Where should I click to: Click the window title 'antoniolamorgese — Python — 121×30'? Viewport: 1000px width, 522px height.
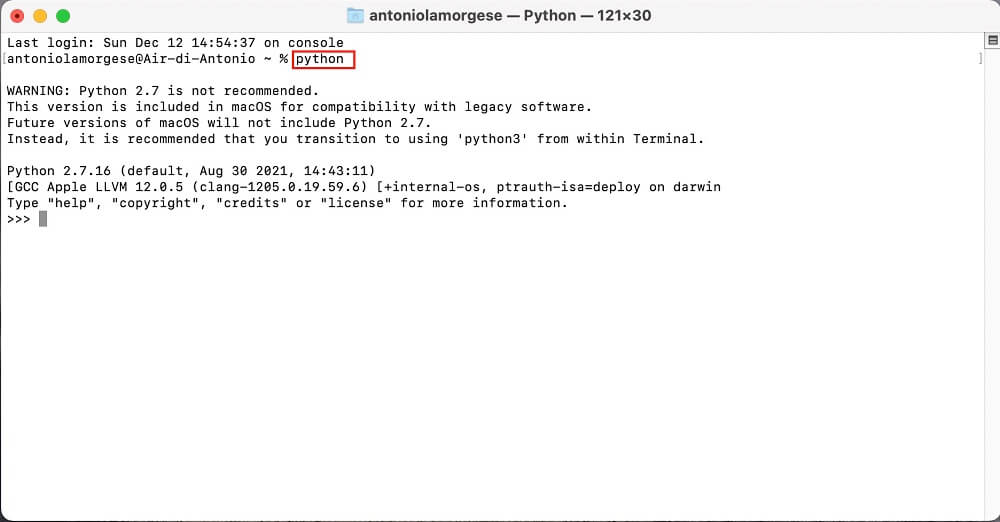click(510, 15)
